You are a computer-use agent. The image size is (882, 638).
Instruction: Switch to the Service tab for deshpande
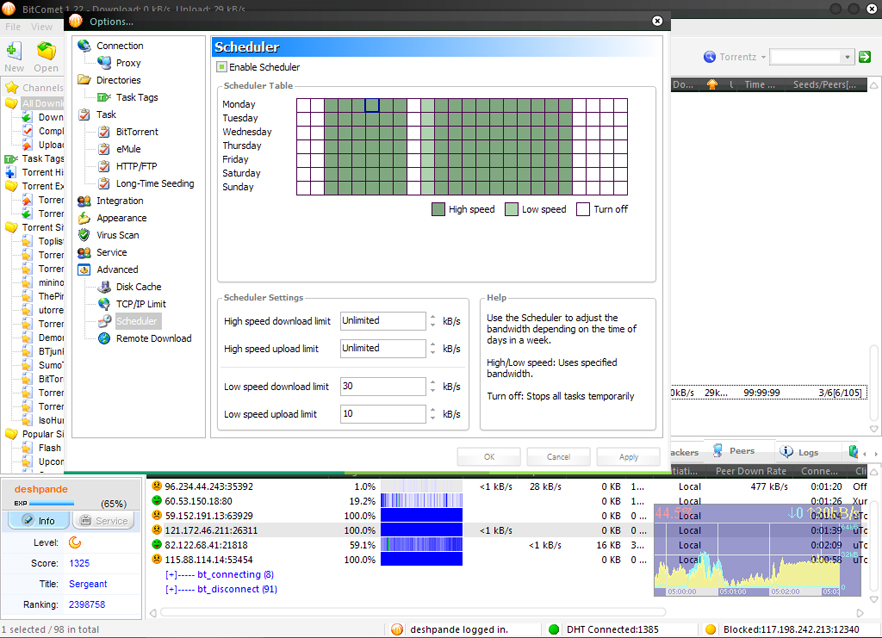coord(105,520)
